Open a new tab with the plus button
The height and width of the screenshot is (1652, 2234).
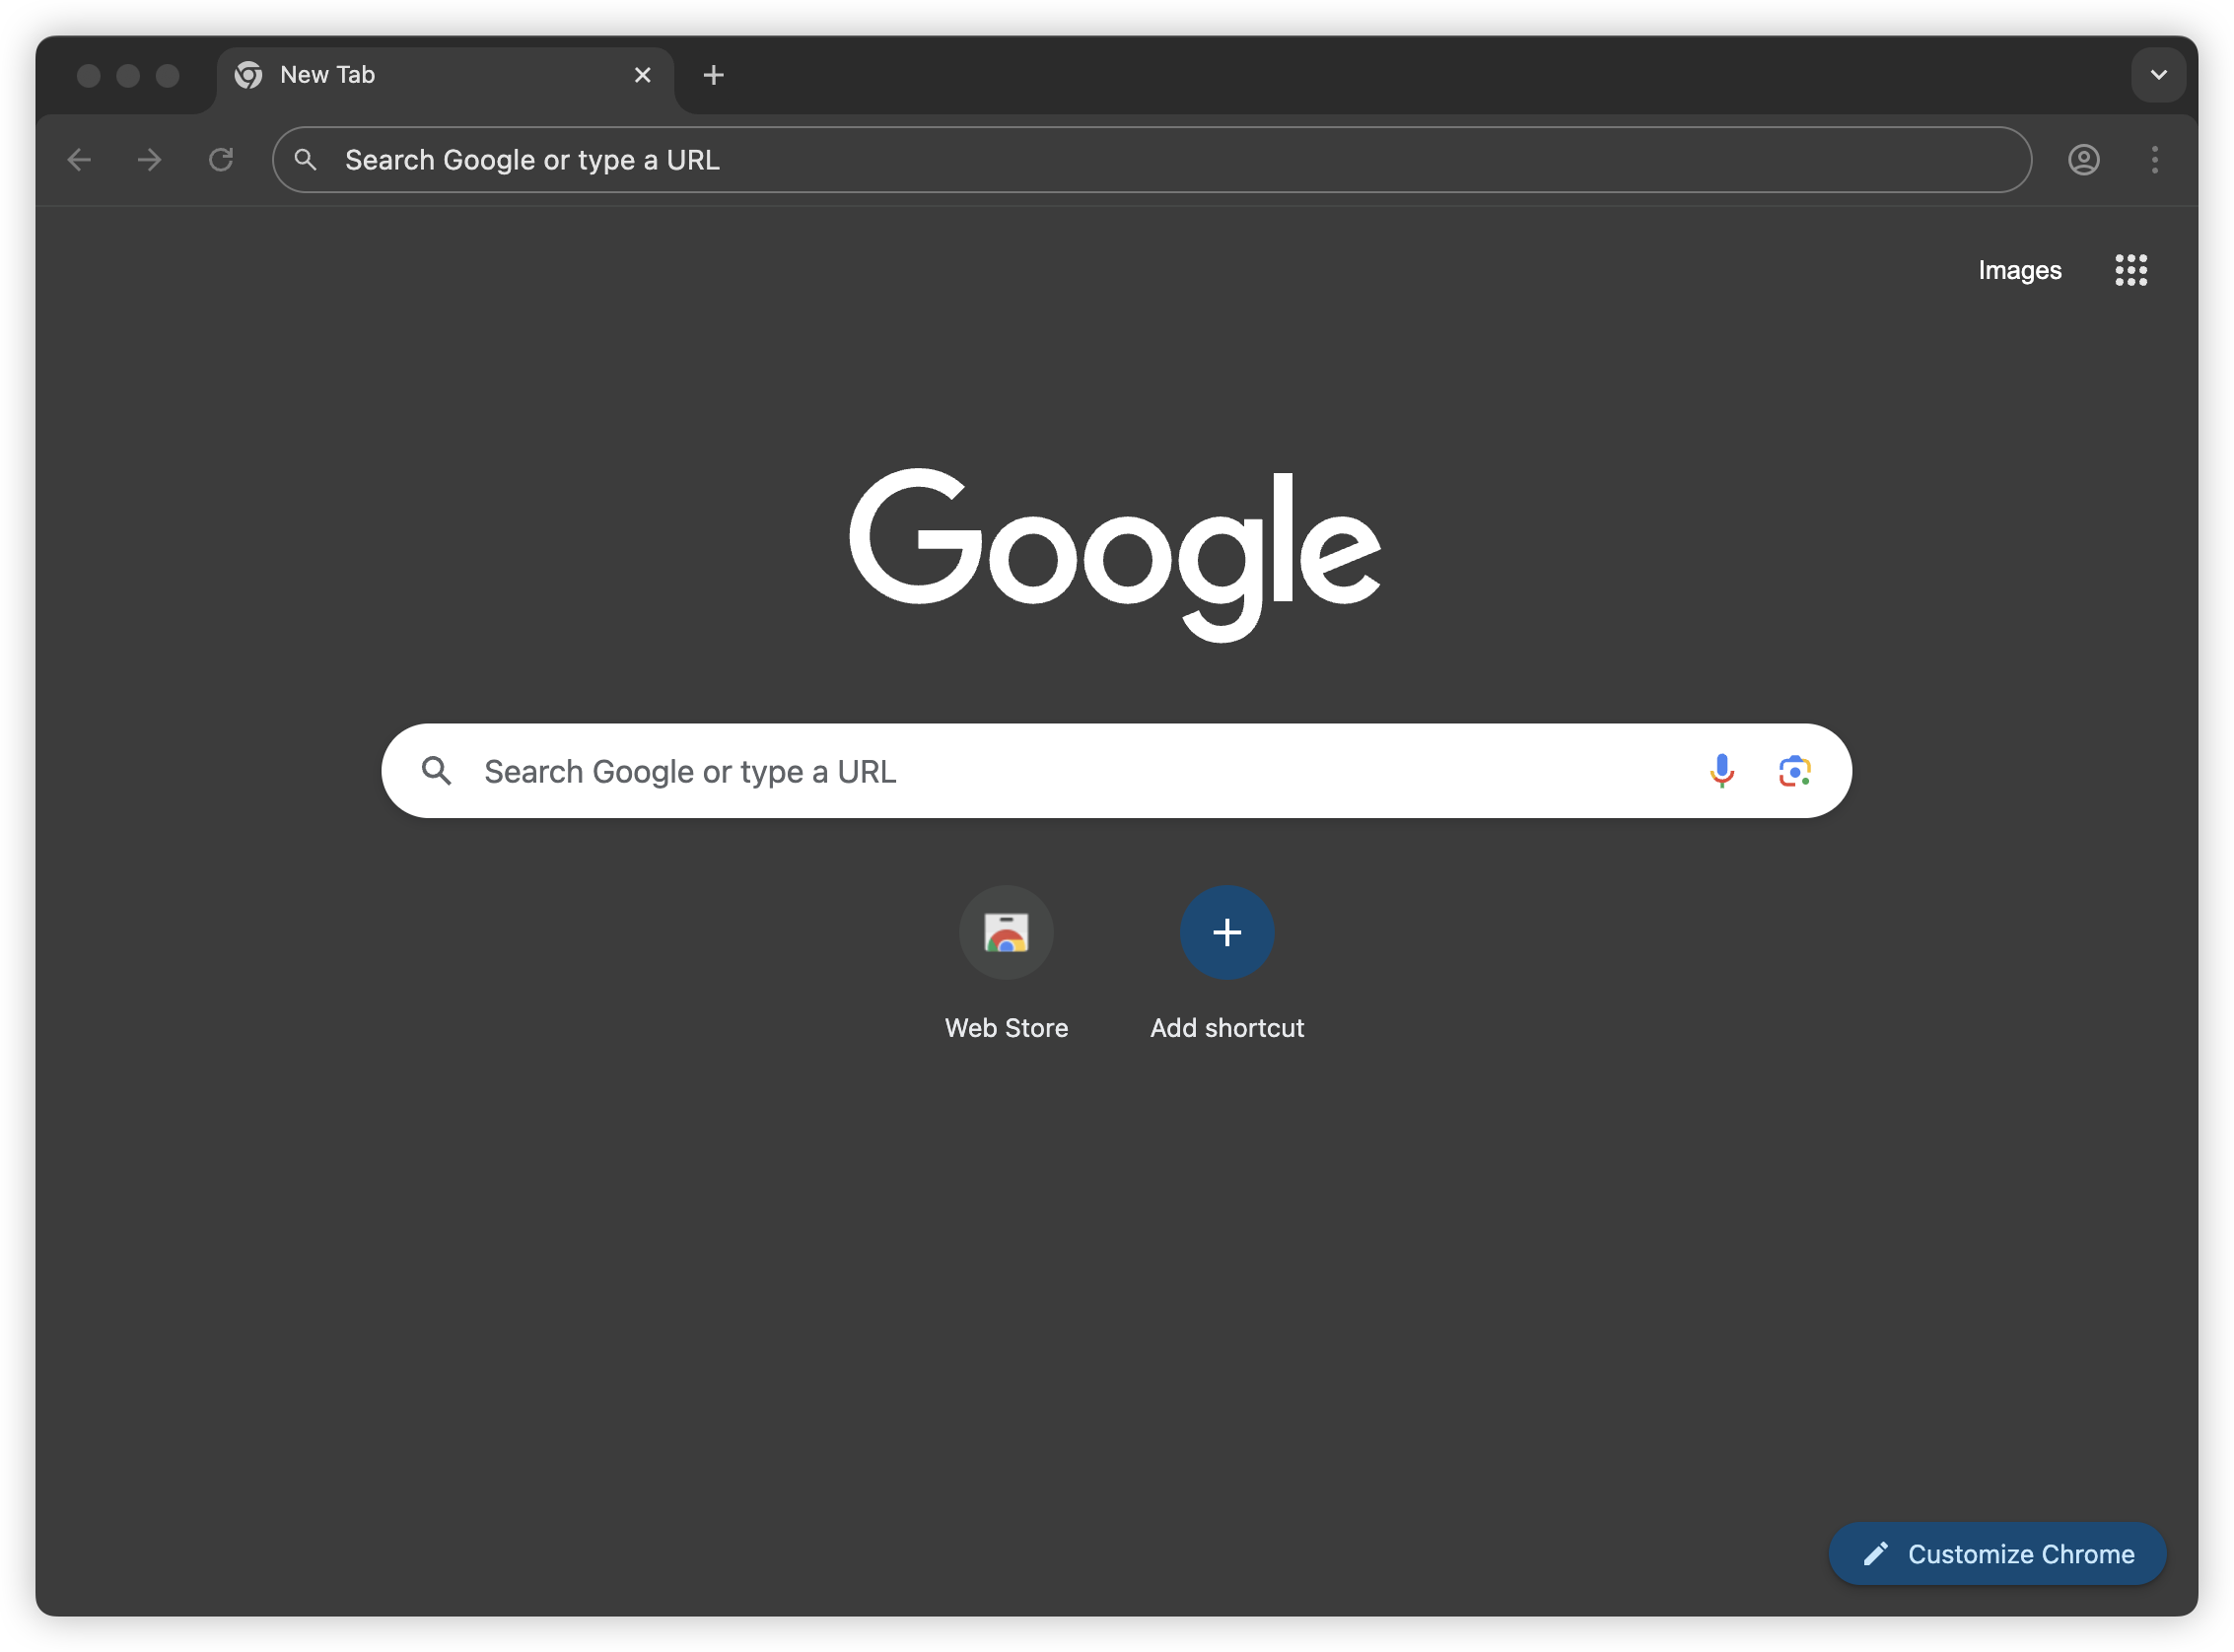pos(714,75)
